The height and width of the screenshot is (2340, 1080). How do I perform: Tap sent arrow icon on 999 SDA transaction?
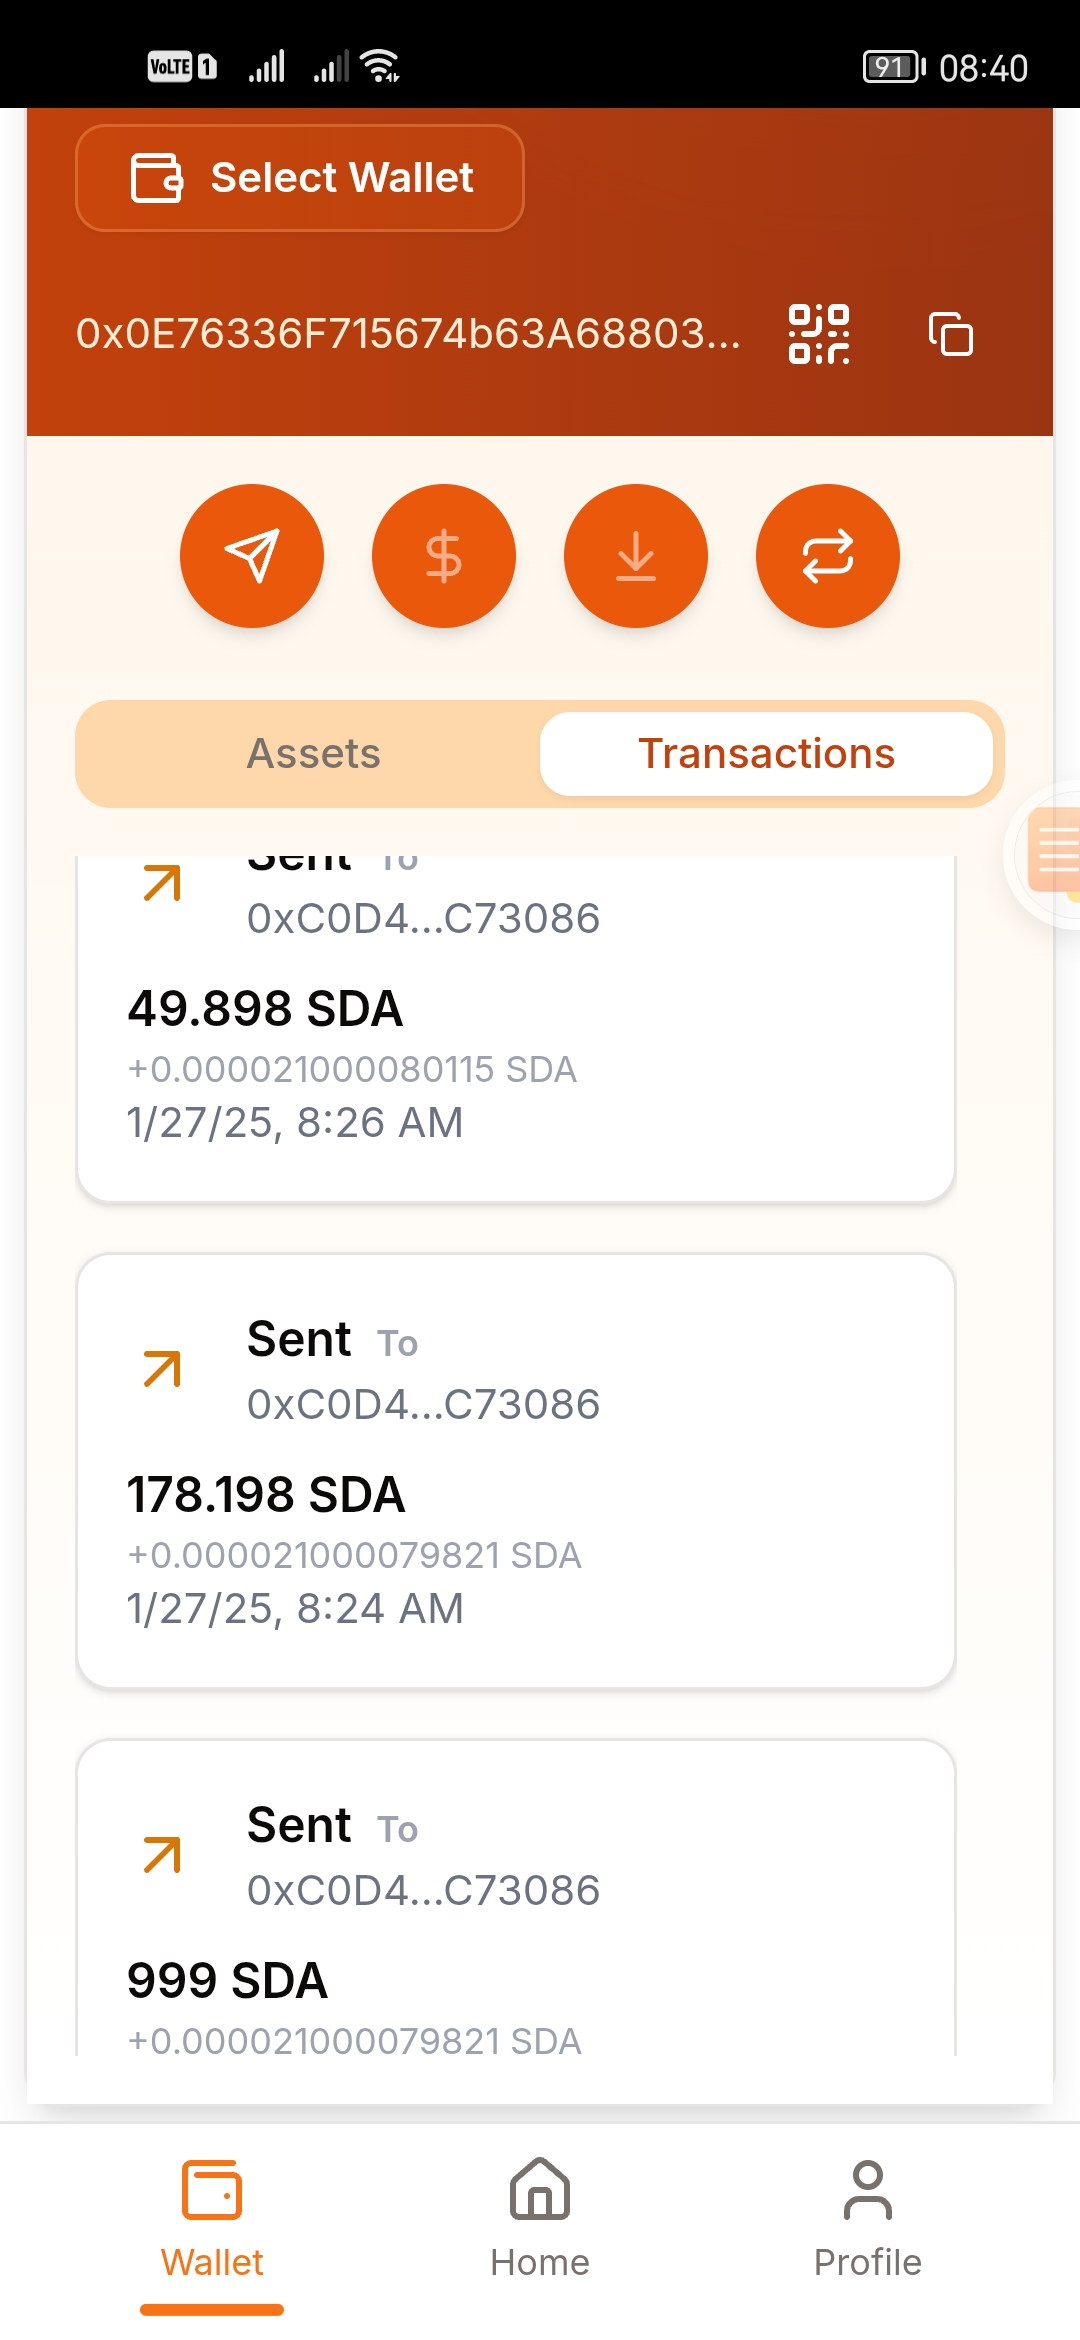pyautogui.click(x=162, y=1855)
